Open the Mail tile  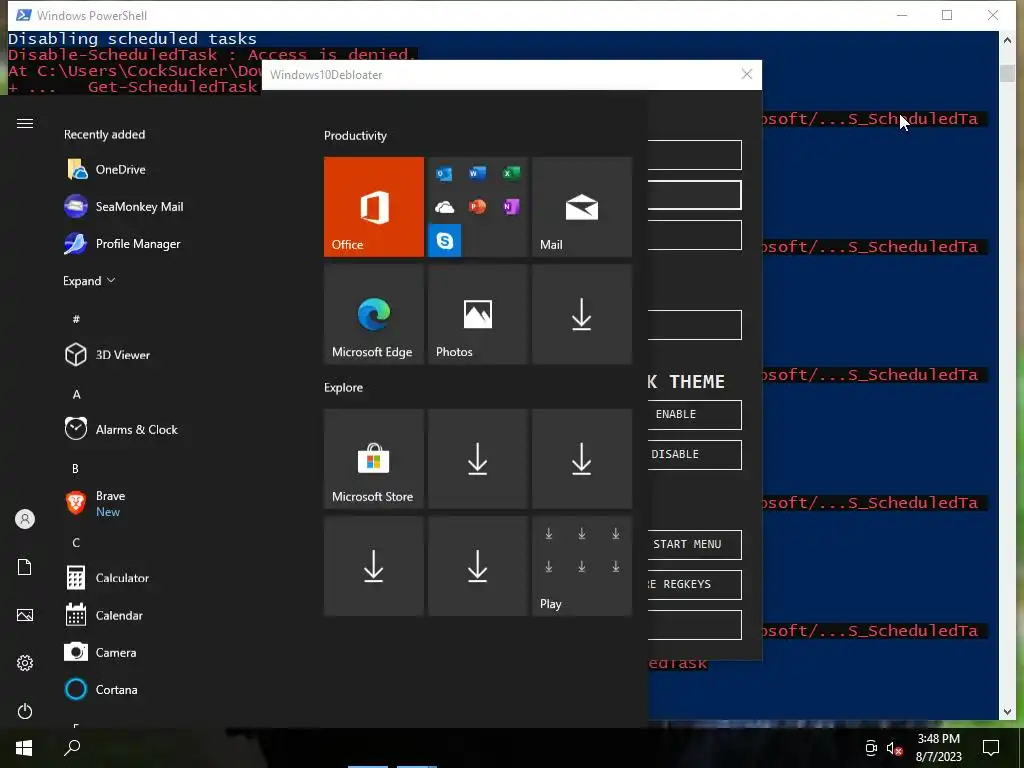(582, 206)
